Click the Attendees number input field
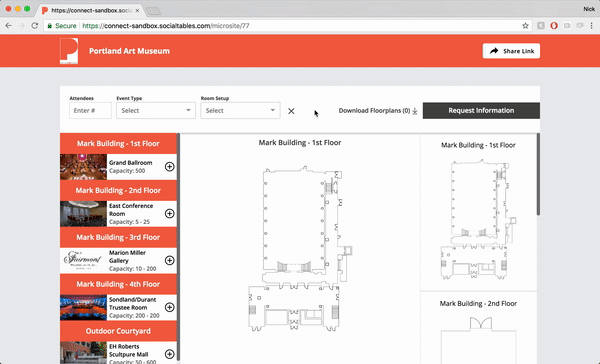Viewport: 600px width, 364px height. click(90, 111)
